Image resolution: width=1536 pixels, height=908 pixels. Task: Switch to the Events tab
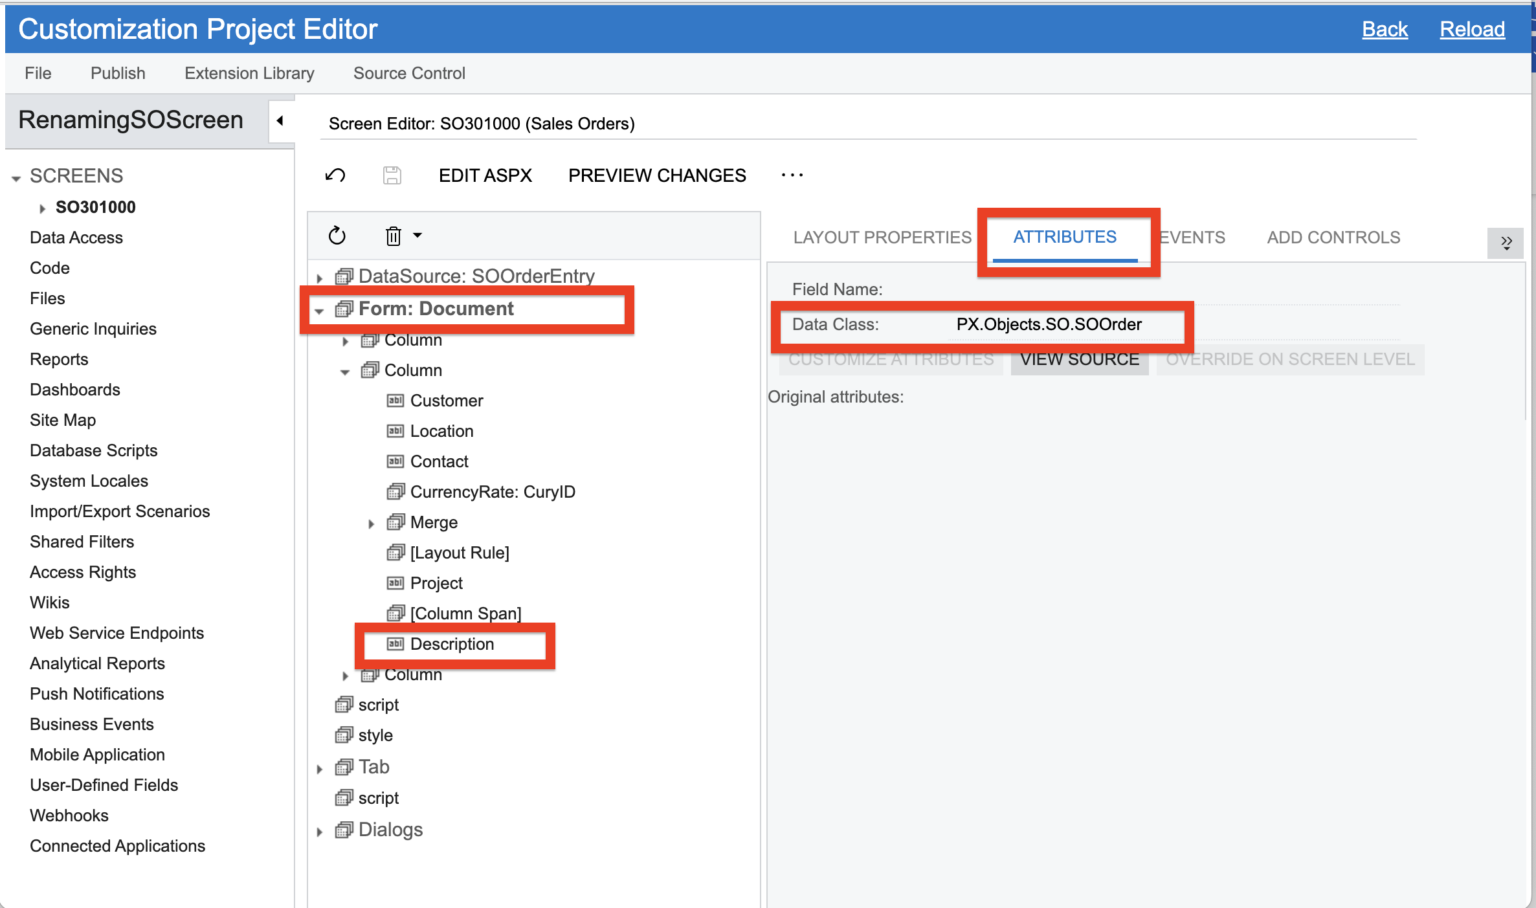point(1192,237)
